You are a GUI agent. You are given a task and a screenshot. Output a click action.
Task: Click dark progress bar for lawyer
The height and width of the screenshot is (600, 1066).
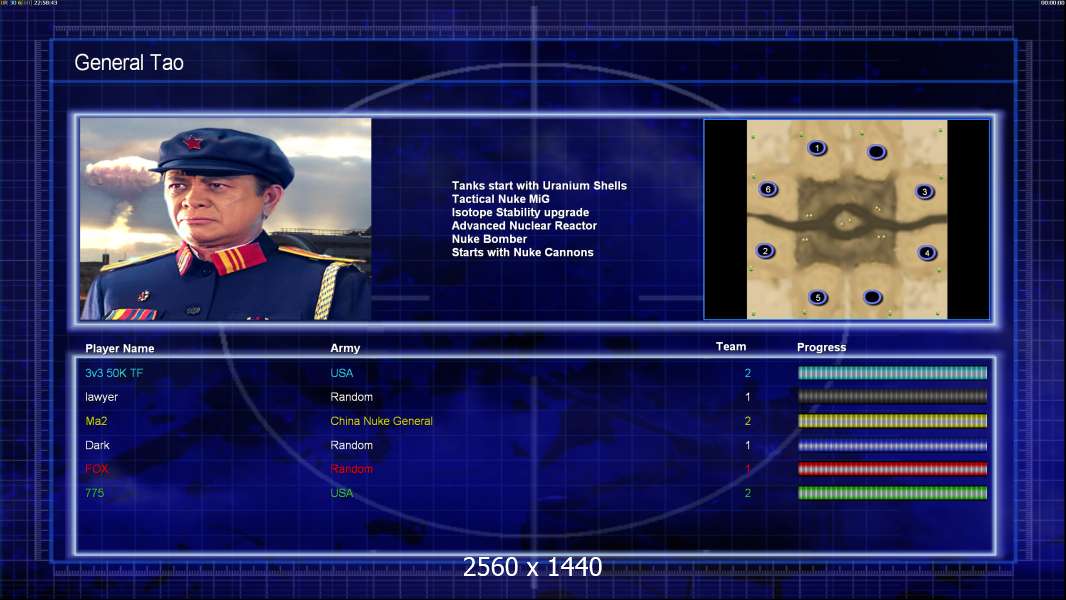[893, 396]
